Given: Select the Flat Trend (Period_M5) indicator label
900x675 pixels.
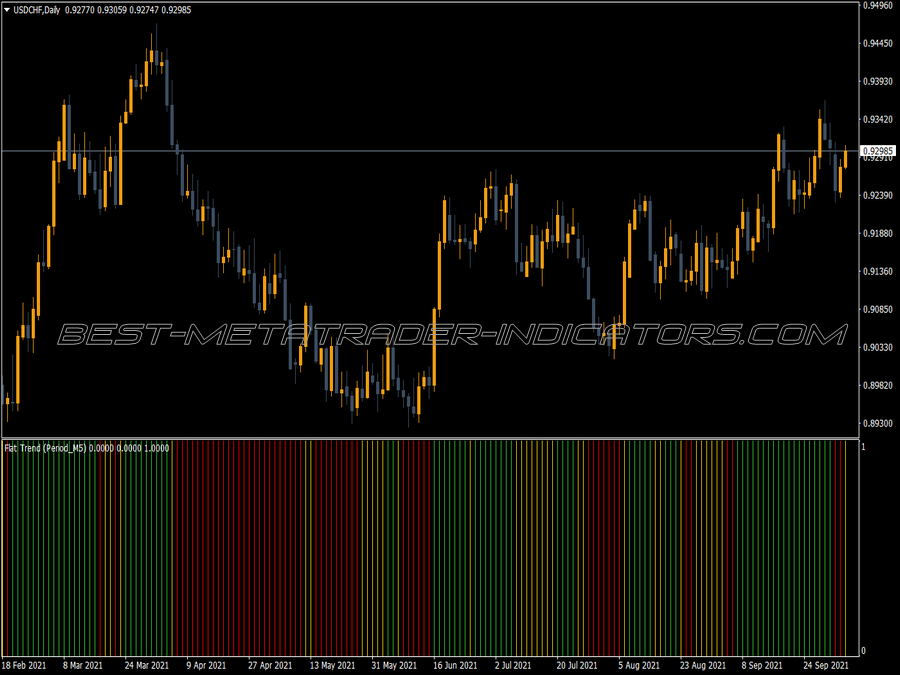Looking at the screenshot, I should pyautogui.click(x=45, y=448).
